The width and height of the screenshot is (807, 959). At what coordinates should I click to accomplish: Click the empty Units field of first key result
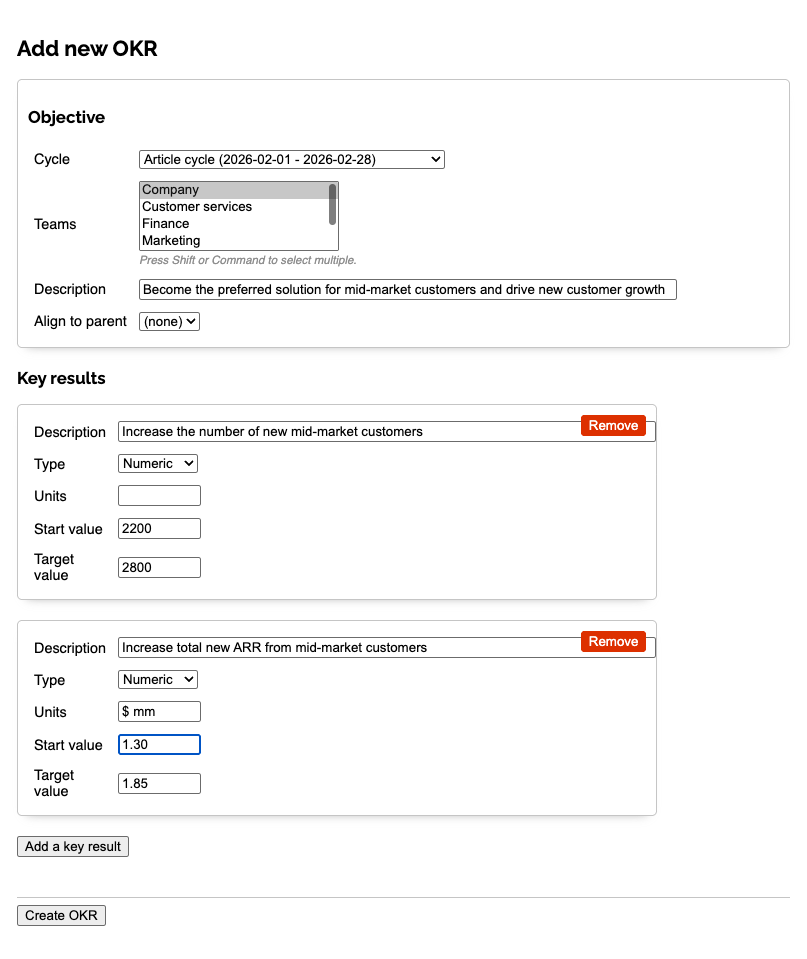point(158,495)
